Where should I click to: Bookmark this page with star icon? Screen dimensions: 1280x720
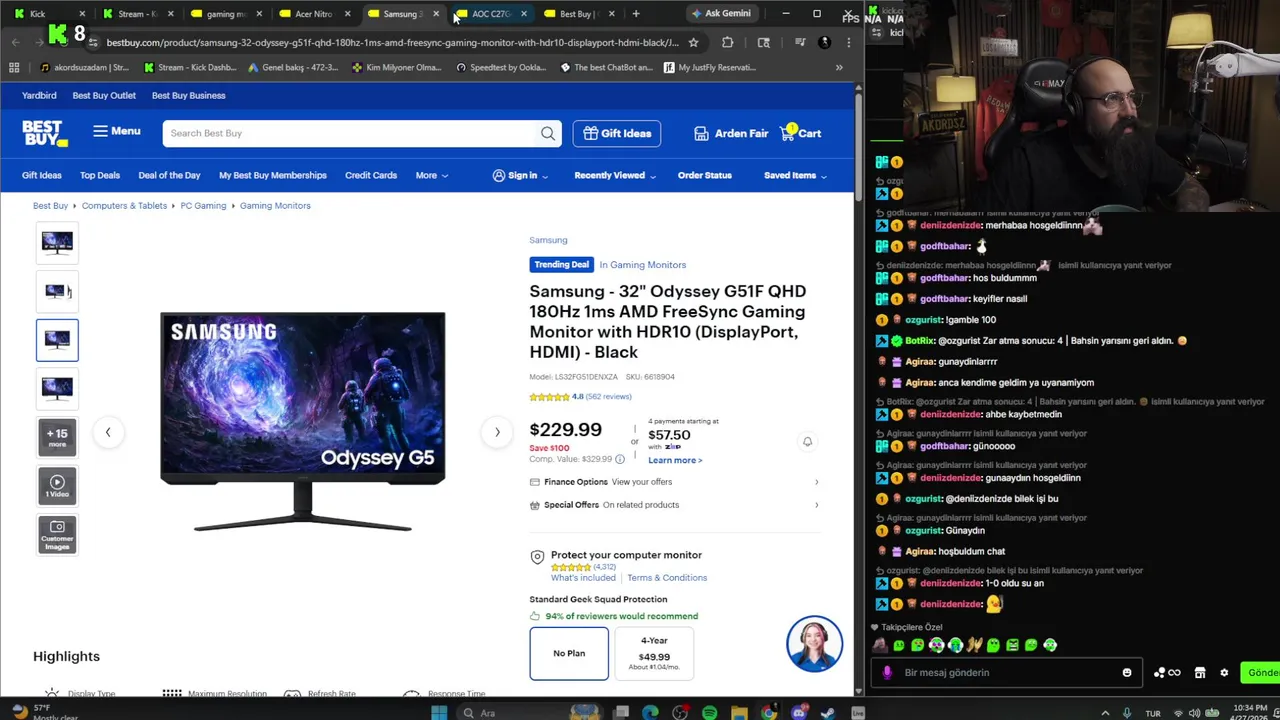pyautogui.click(x=693, y=42)
